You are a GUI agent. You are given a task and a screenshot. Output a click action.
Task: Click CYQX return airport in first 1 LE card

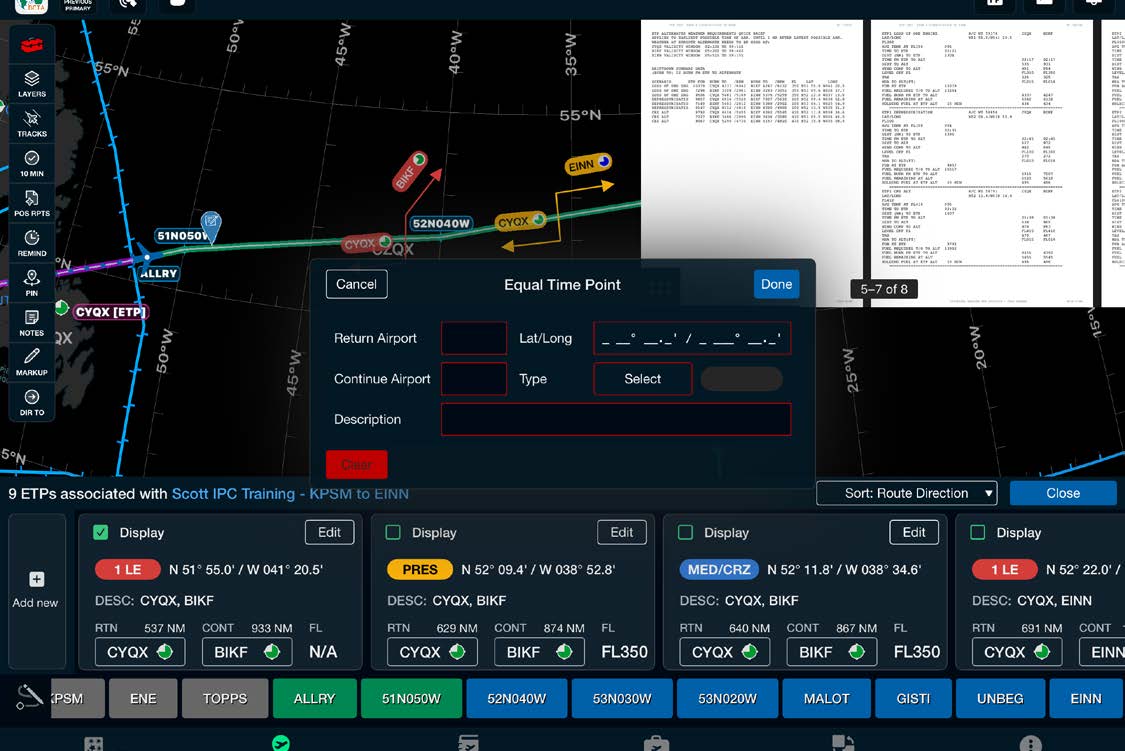click(140, 652)
